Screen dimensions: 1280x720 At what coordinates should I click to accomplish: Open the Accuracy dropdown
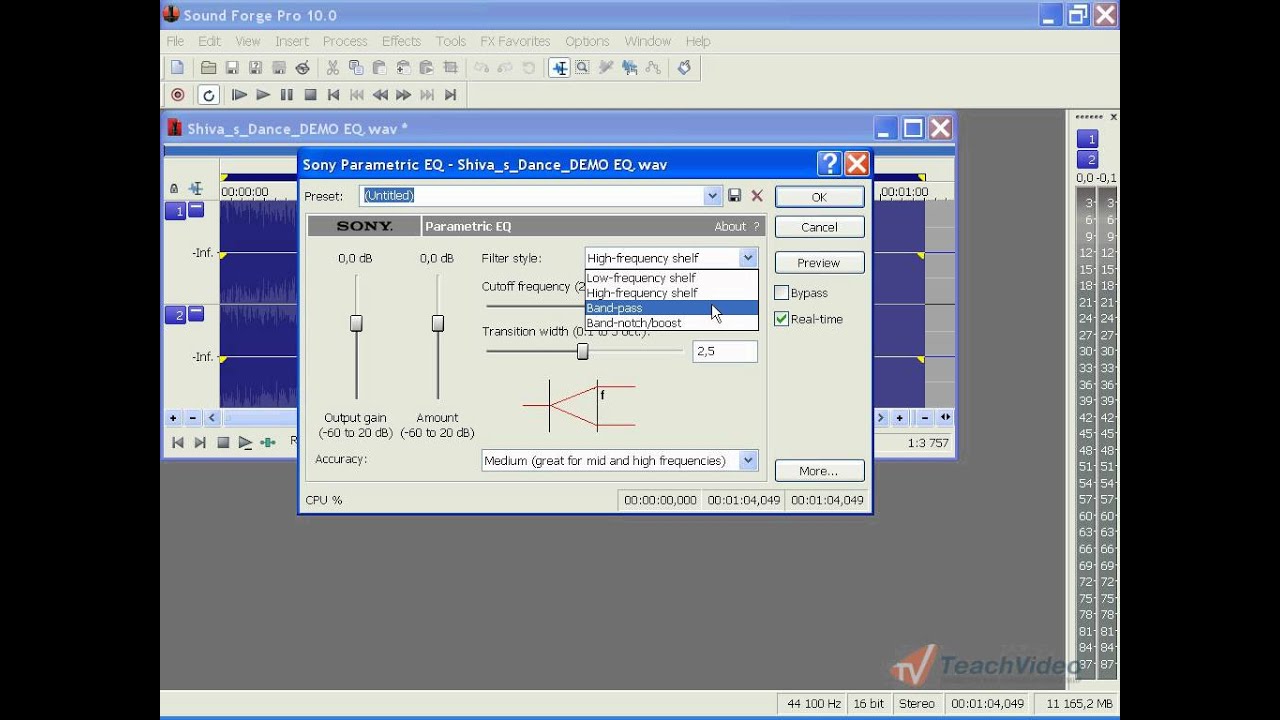[x=747, y=461]
